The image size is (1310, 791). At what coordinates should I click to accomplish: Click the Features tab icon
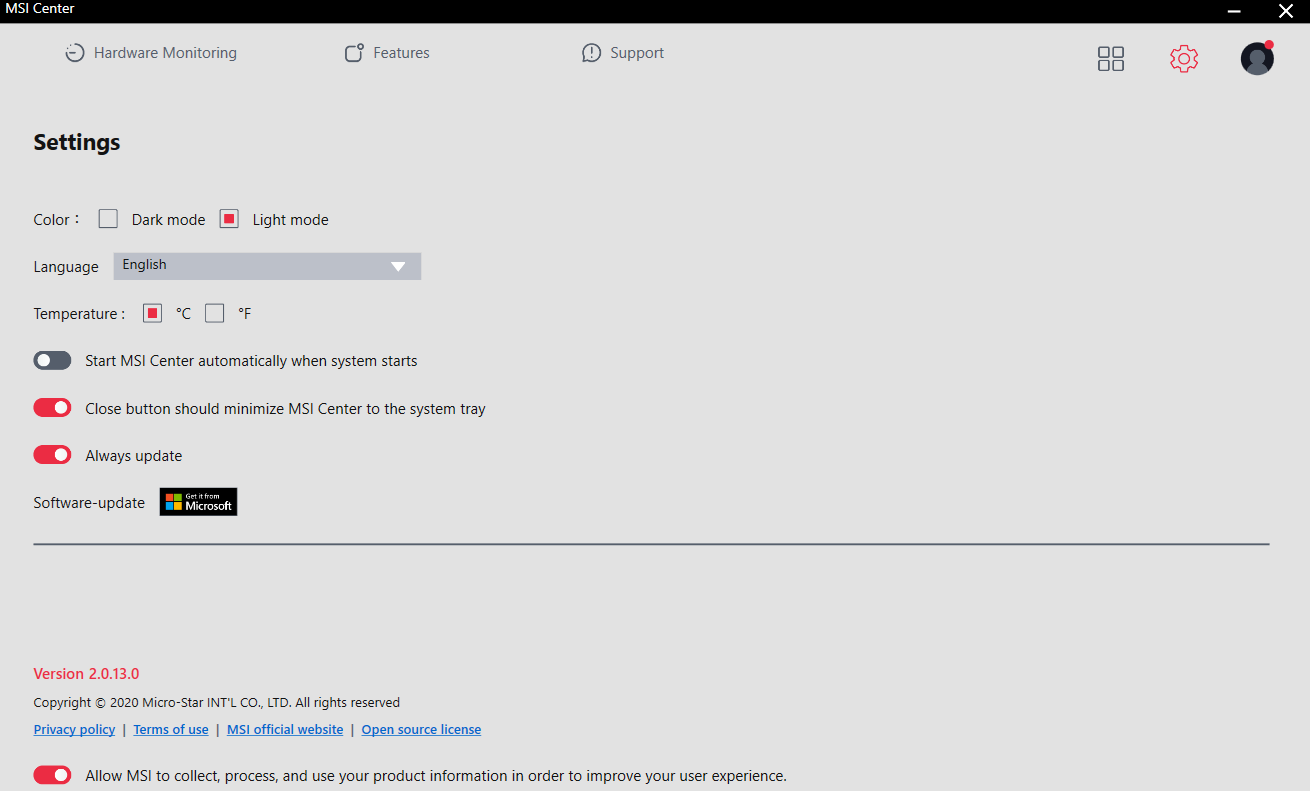click(354, 53)
